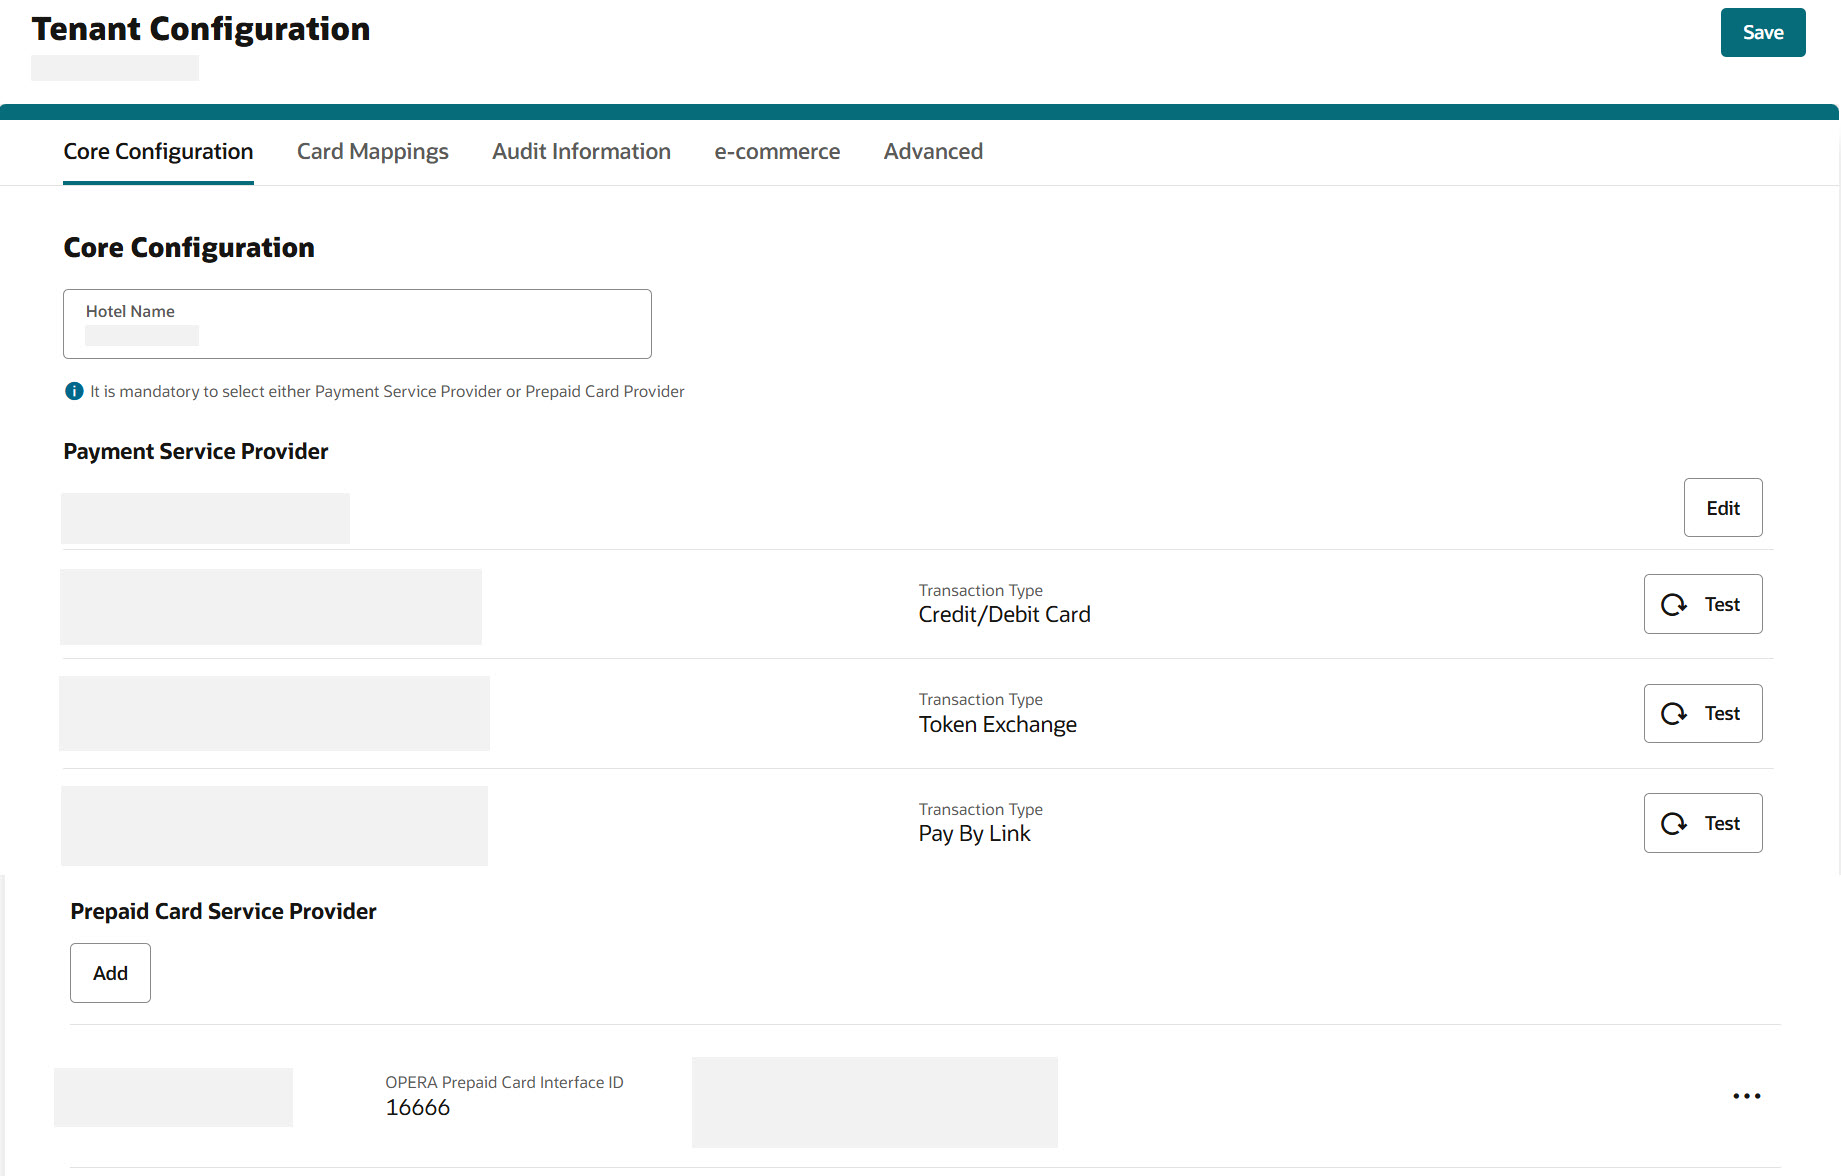
Task: Open the Audit Information tab
Action: point(581,151)
